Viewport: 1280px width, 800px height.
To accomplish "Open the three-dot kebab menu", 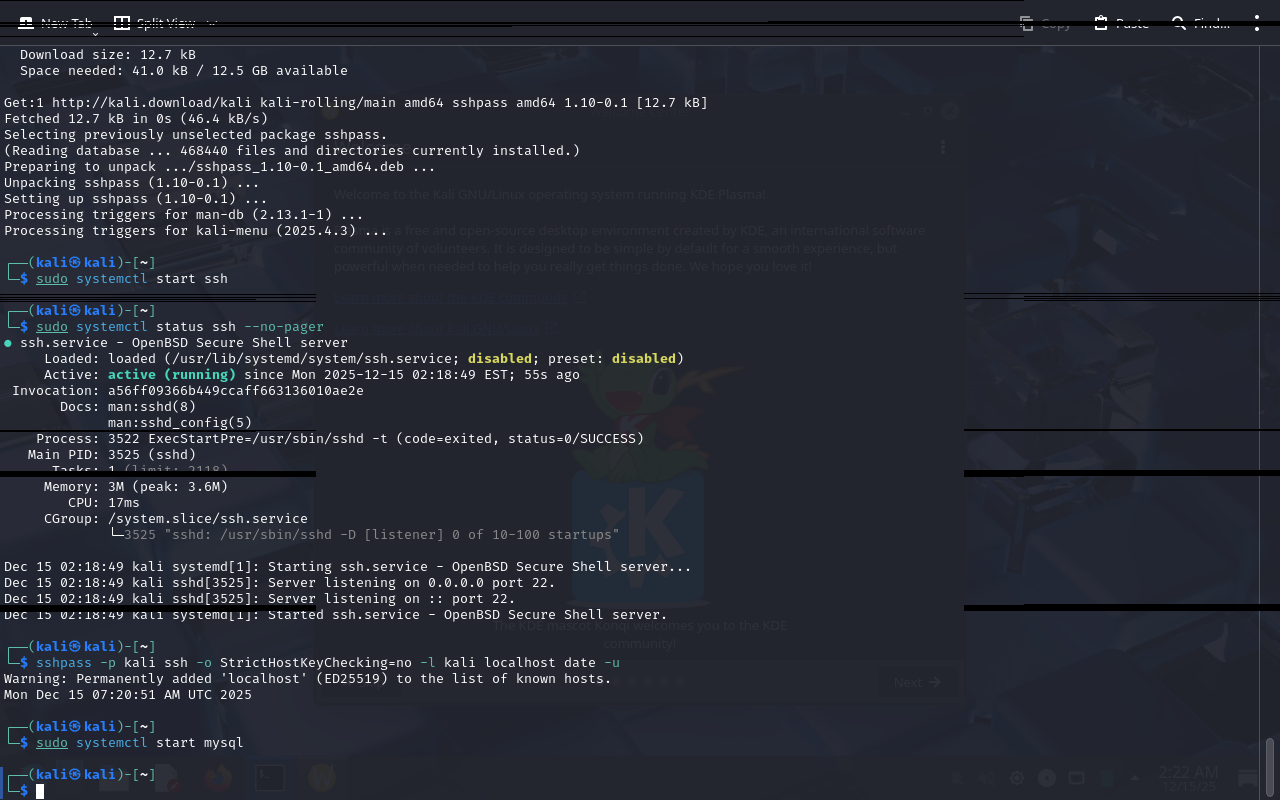I will click(x=1257, y=23).
